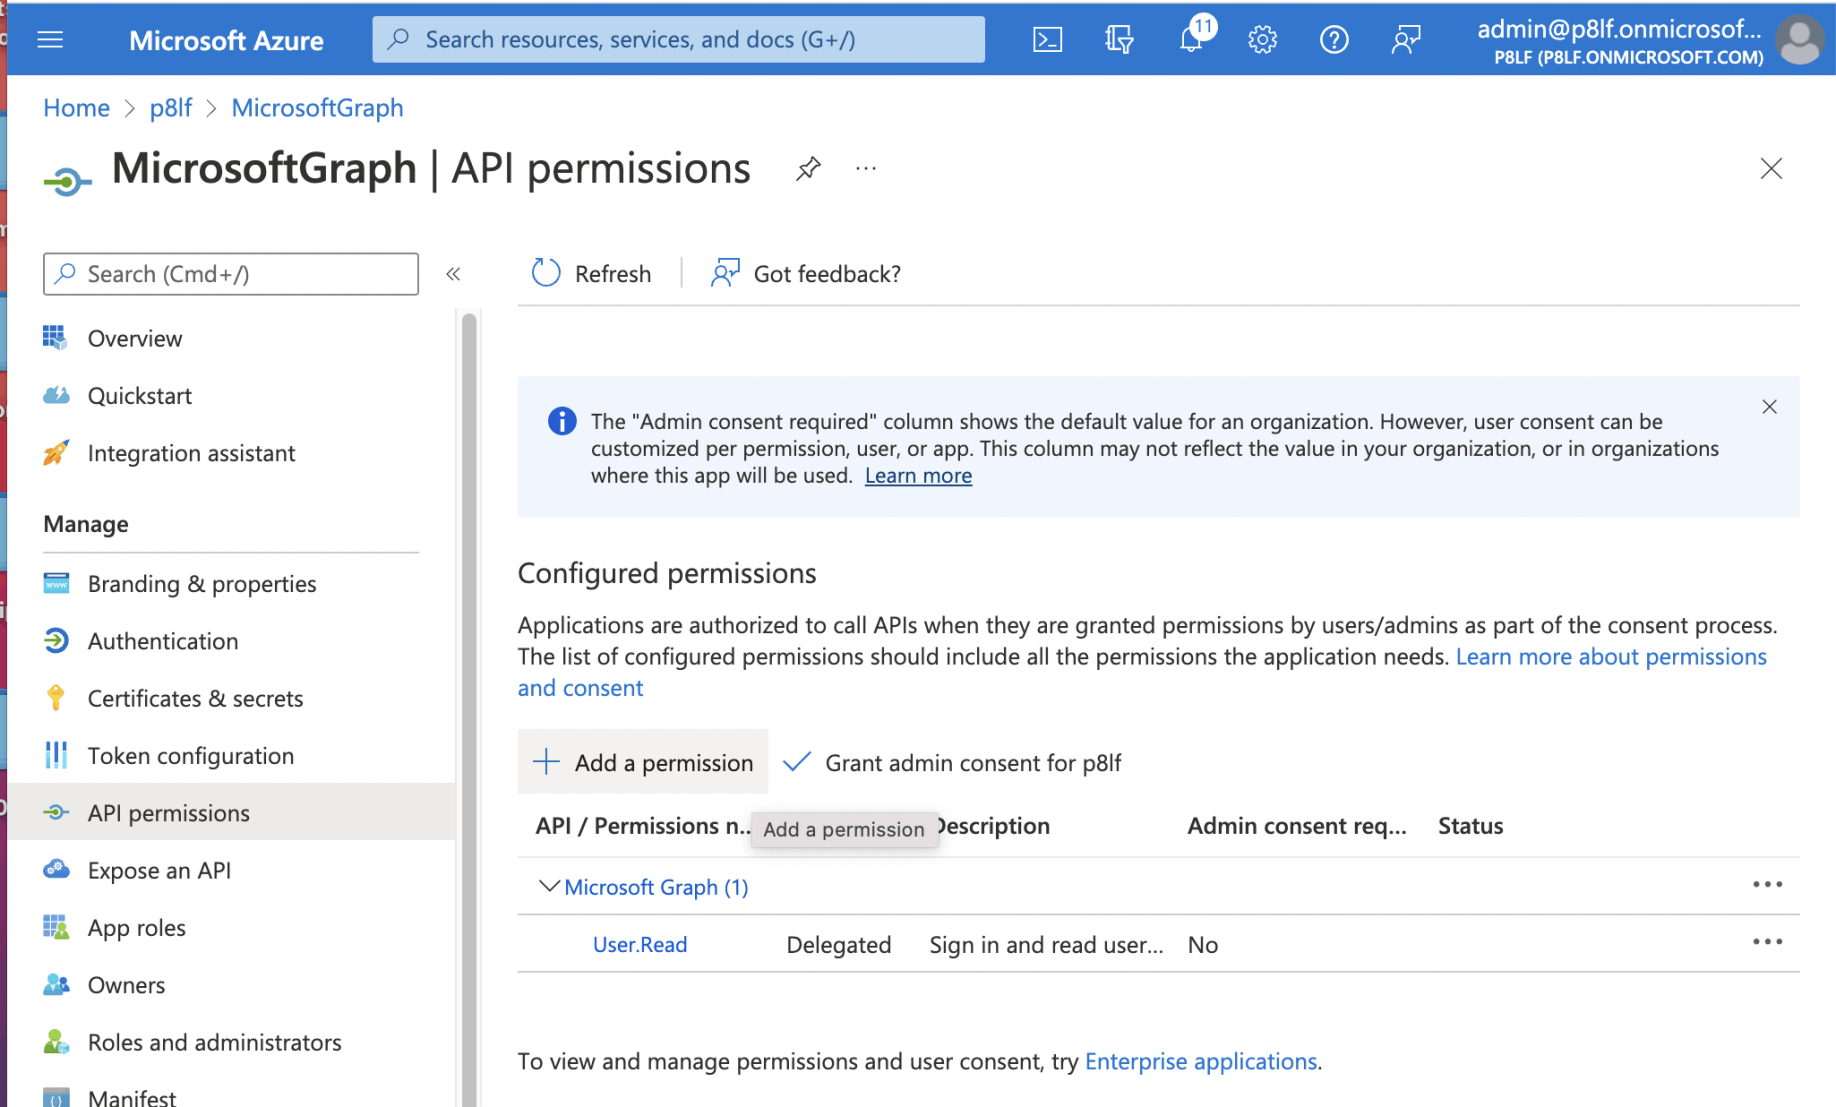Open the portal hamburger menu
The image size is (1836, 1107).
[50, 40]
